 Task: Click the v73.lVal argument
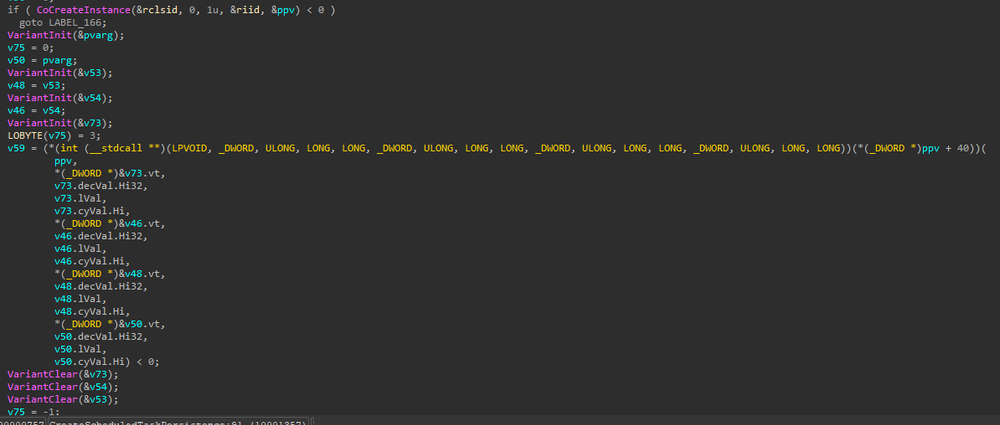pyautogui.click(x=80, y=198)
